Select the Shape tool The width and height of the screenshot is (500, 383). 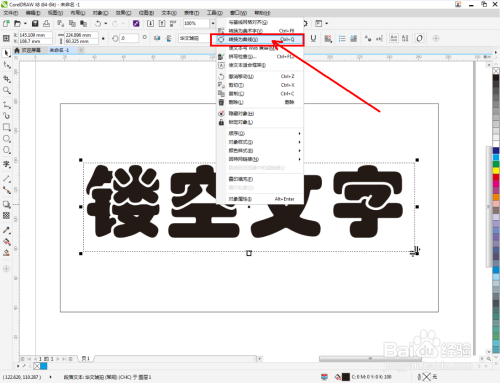click(6, 65)
